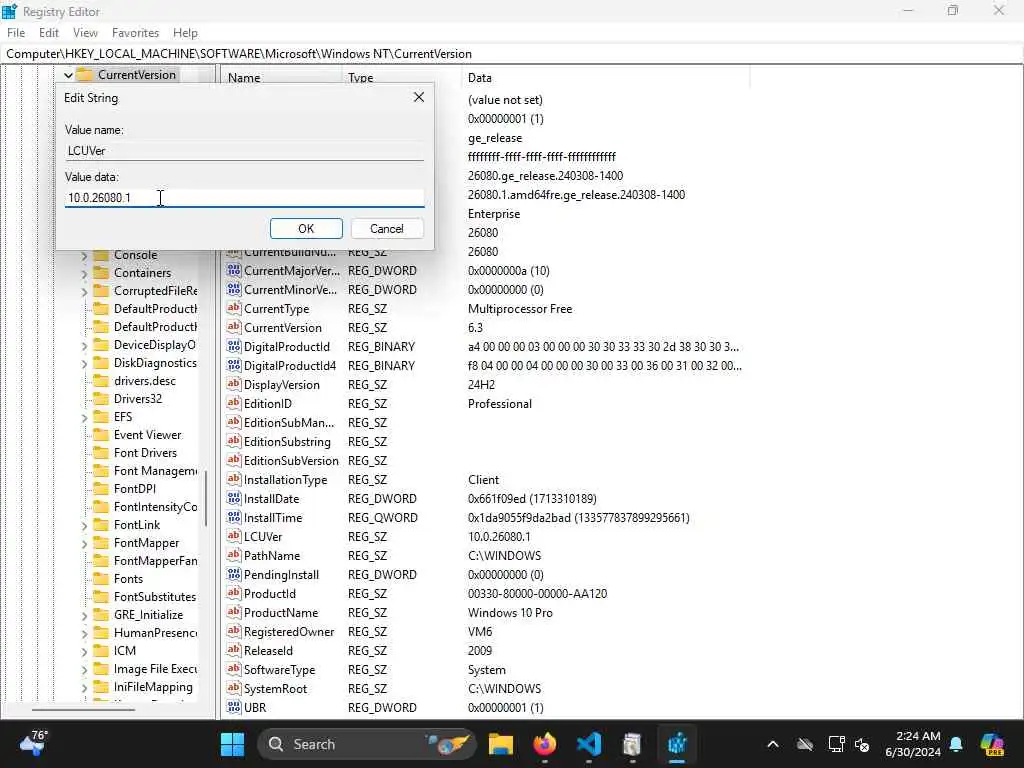Select the CurrentMinorVe DWORD value icon
Screen dimensions: 1024x768
pos(234,289)
